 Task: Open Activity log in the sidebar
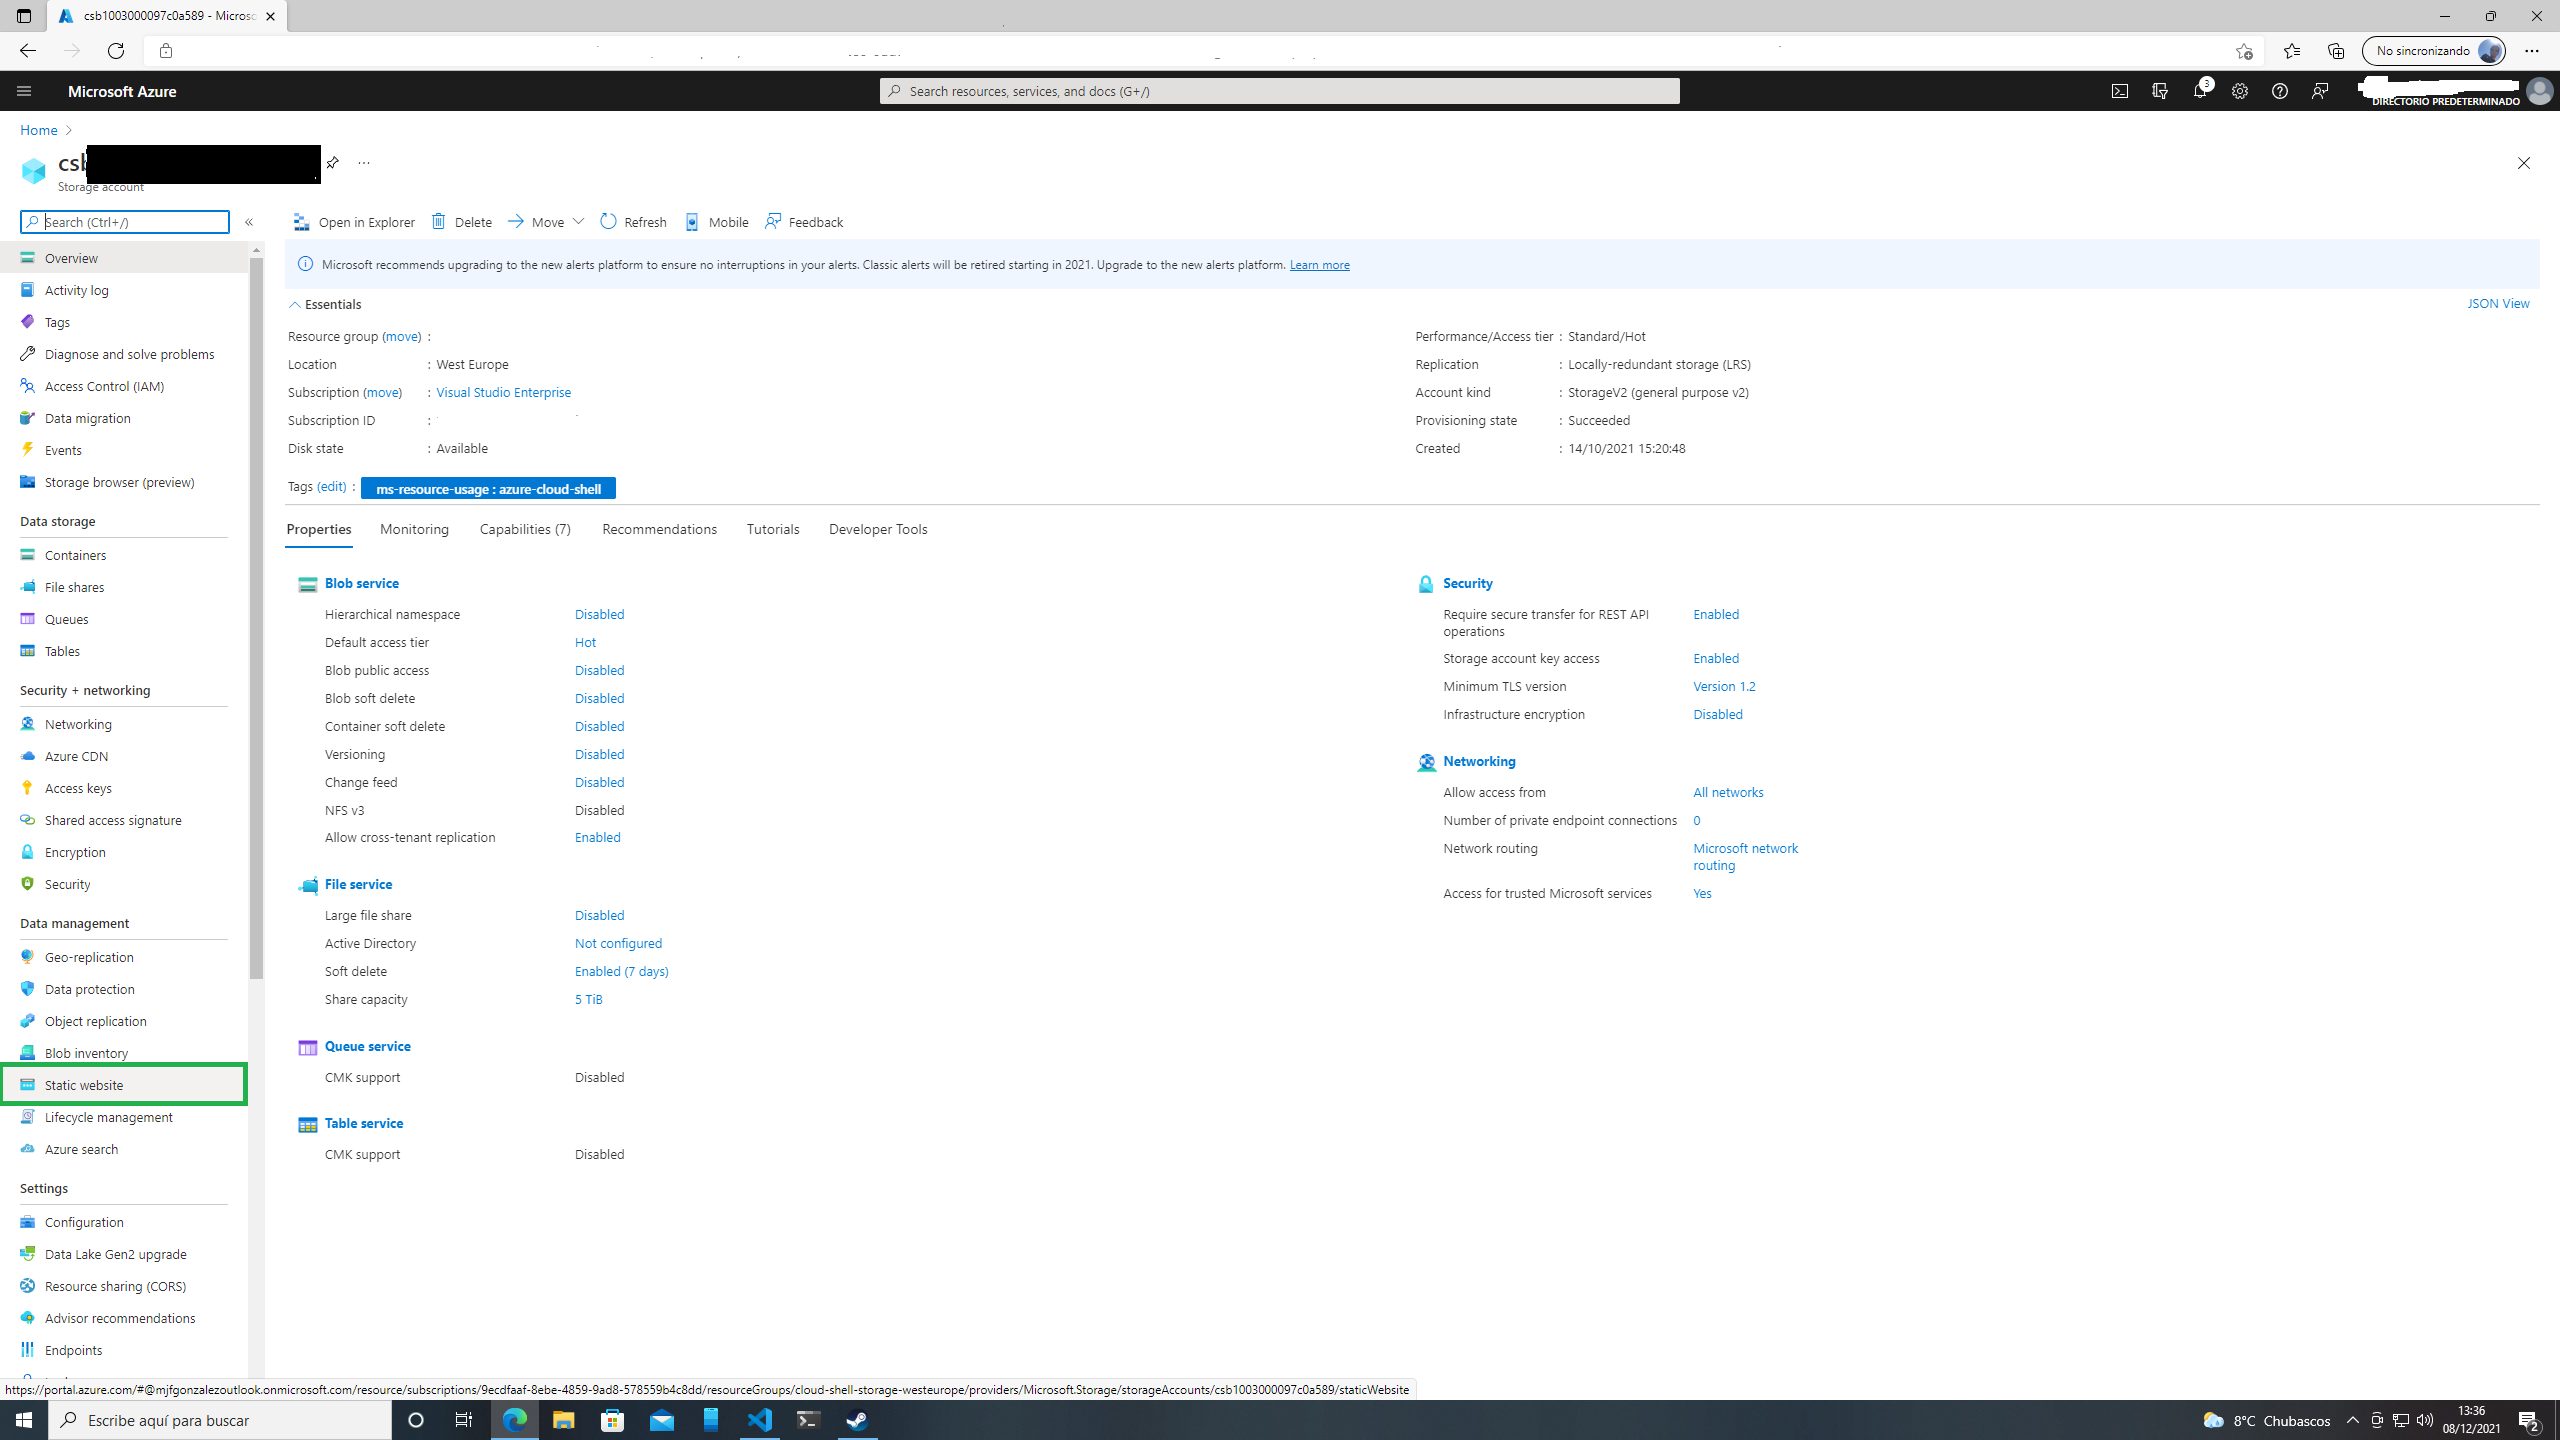124,290
